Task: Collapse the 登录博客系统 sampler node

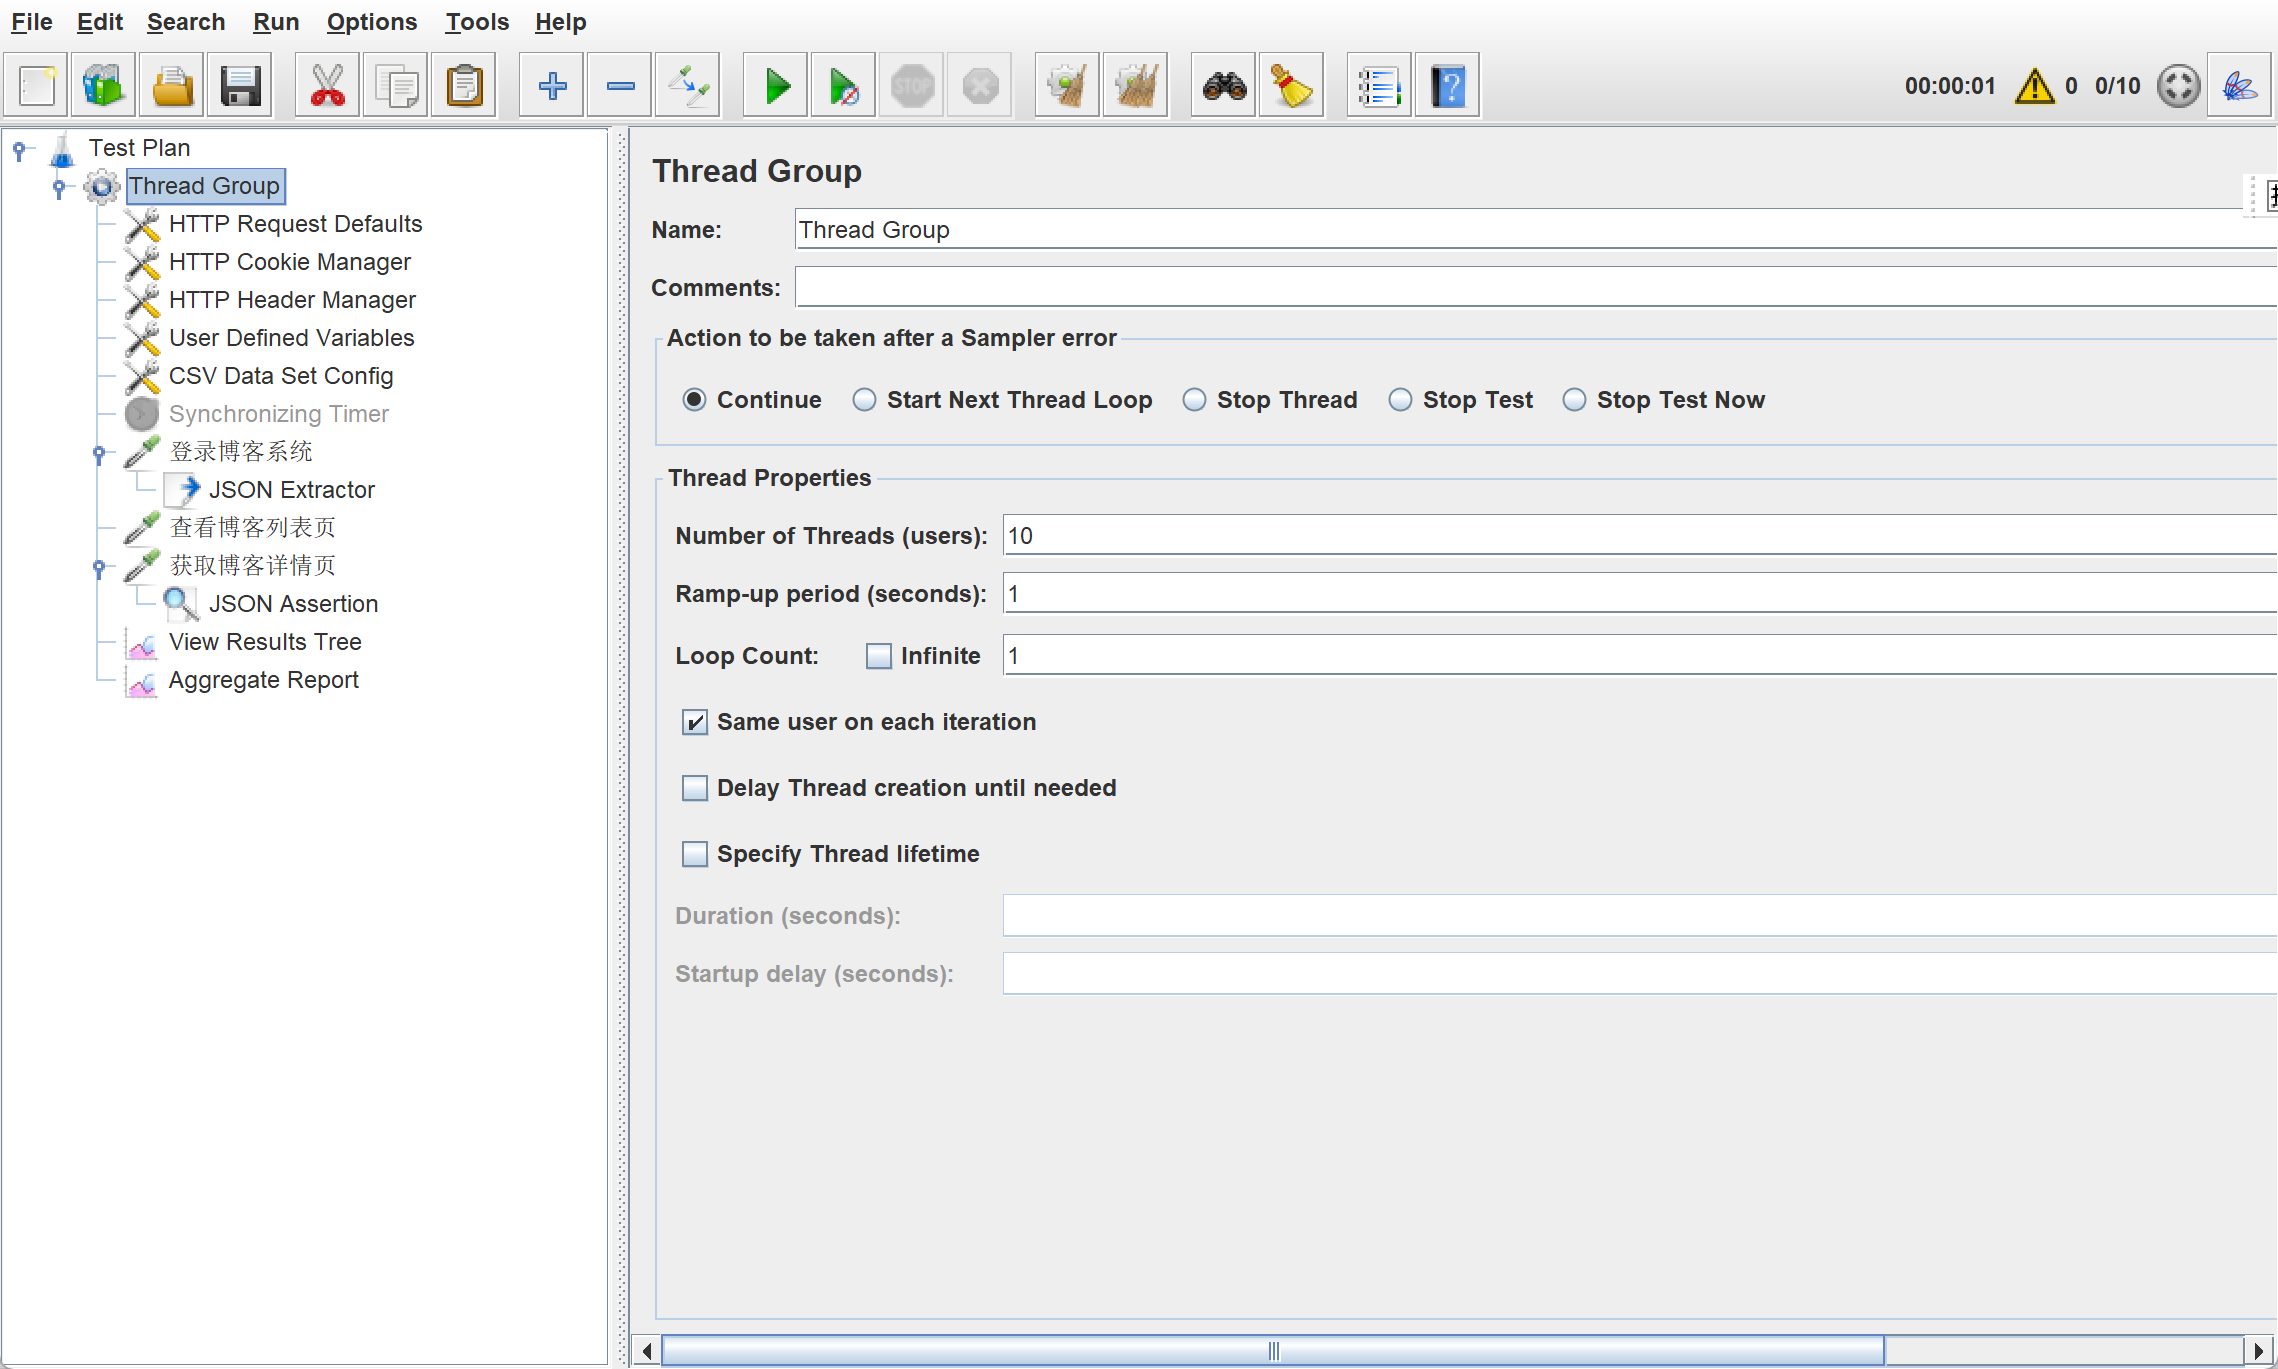Action: [x=99, y=453]
